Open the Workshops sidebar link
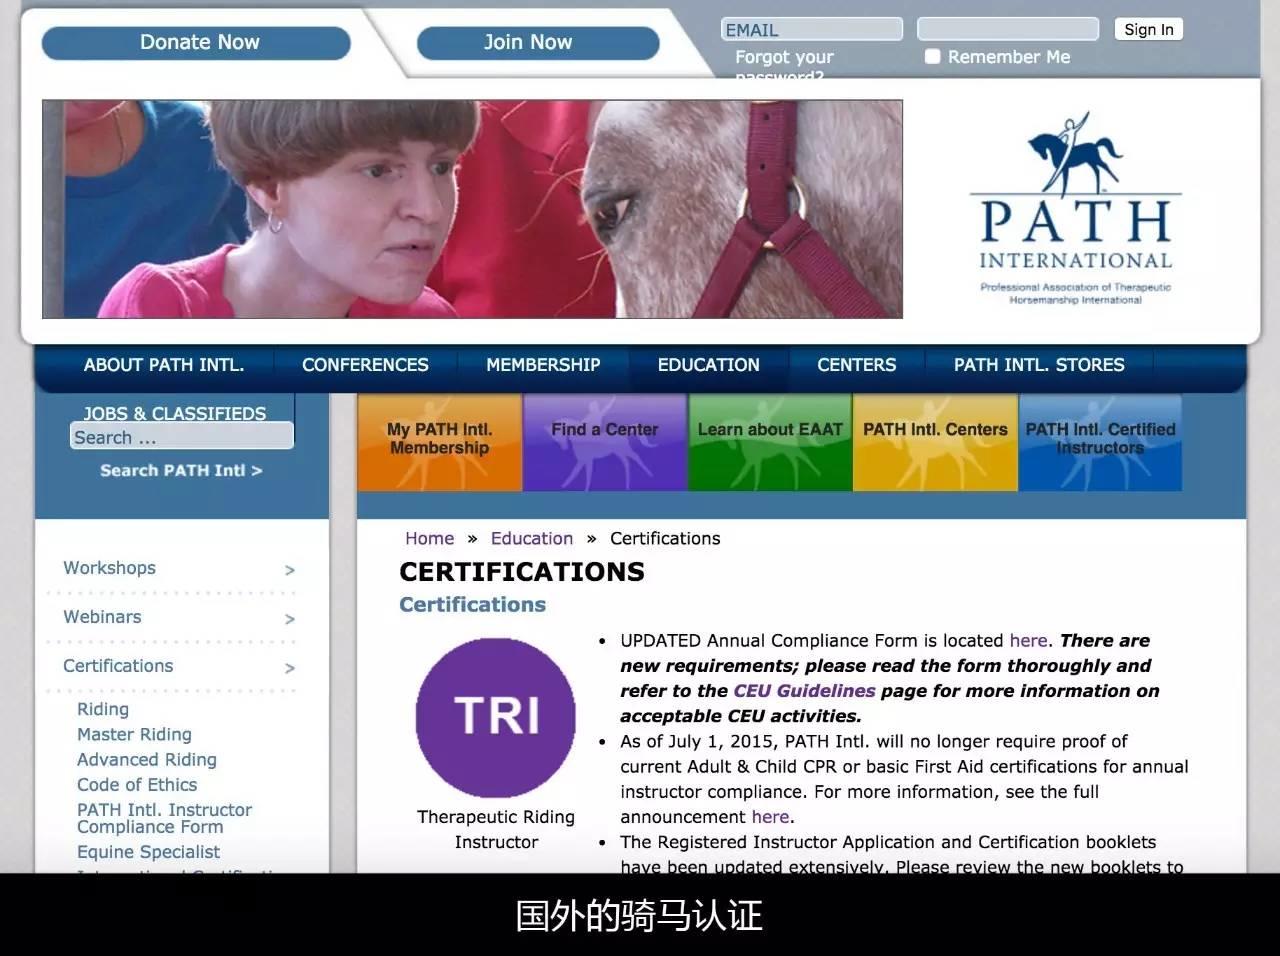 (x=109, y=568)
